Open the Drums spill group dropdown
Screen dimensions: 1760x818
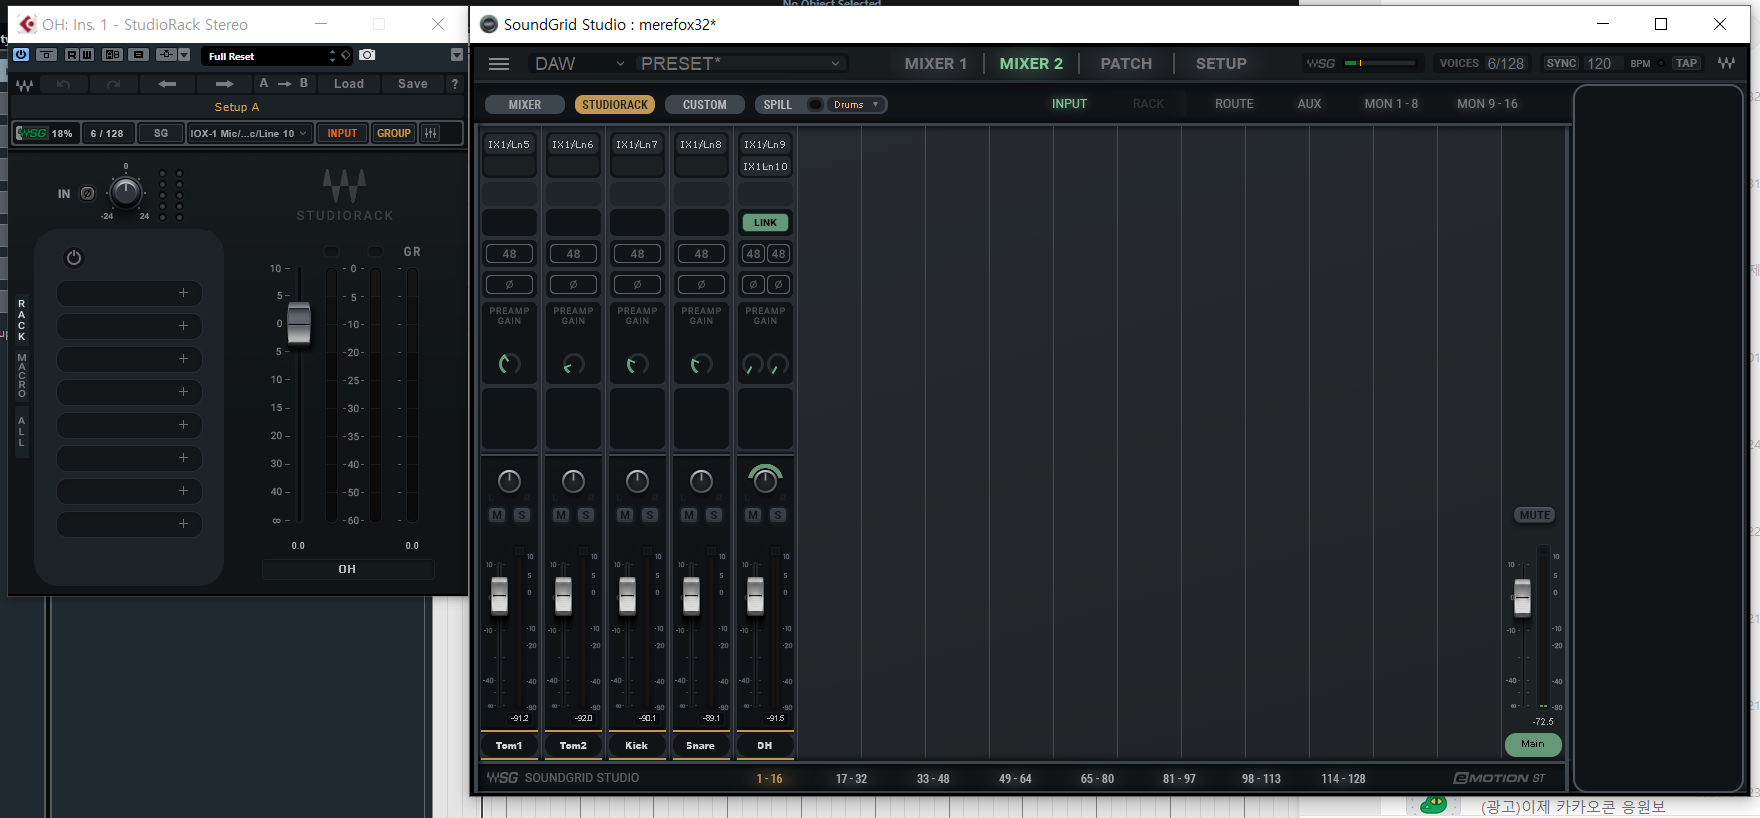click(856, 105)
